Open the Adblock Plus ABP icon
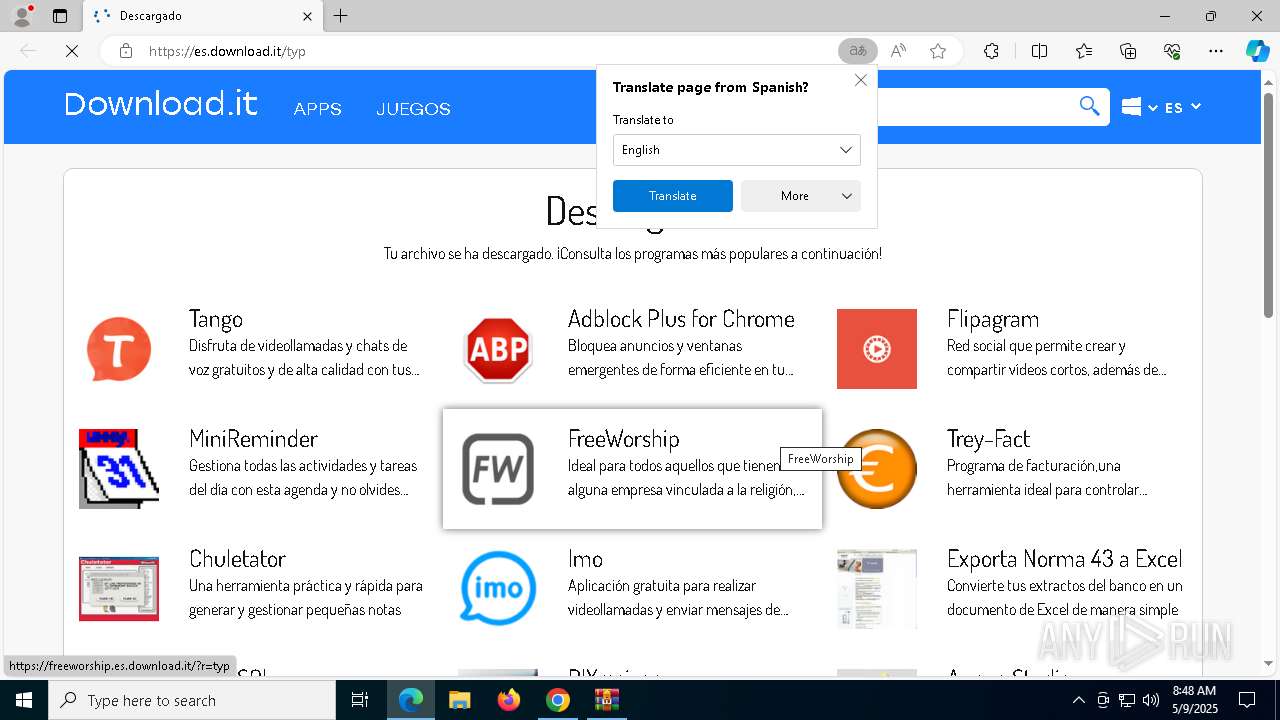This screenshot has height=720, width=1280. [498, 349]
